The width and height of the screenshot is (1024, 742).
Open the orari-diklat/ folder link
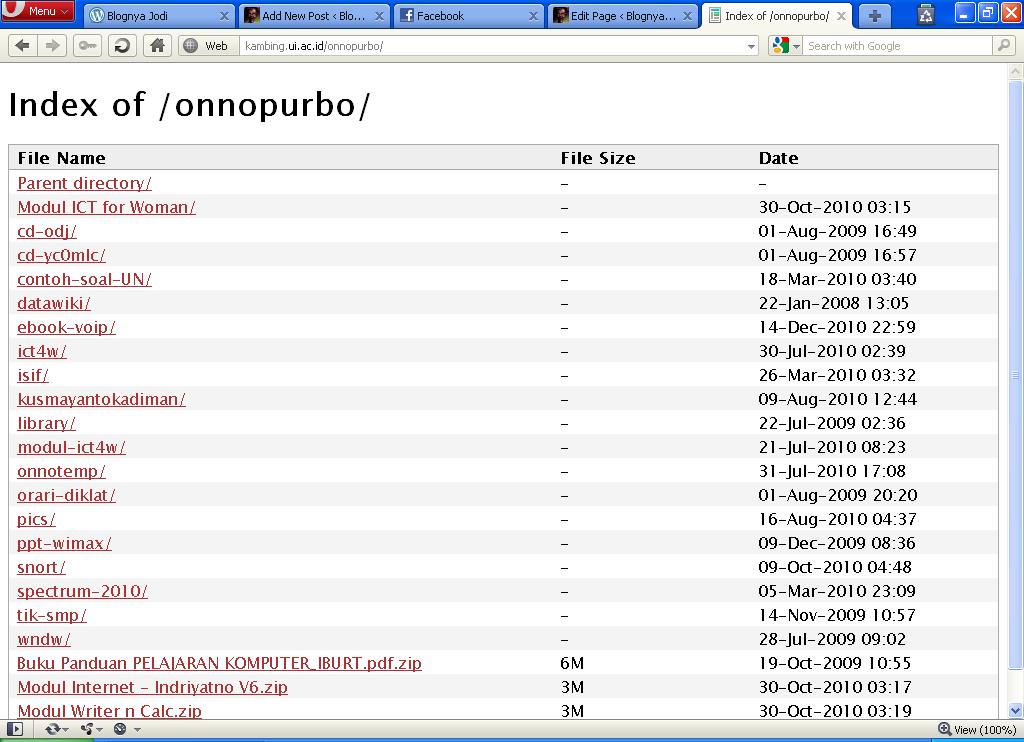coord(67,496)
